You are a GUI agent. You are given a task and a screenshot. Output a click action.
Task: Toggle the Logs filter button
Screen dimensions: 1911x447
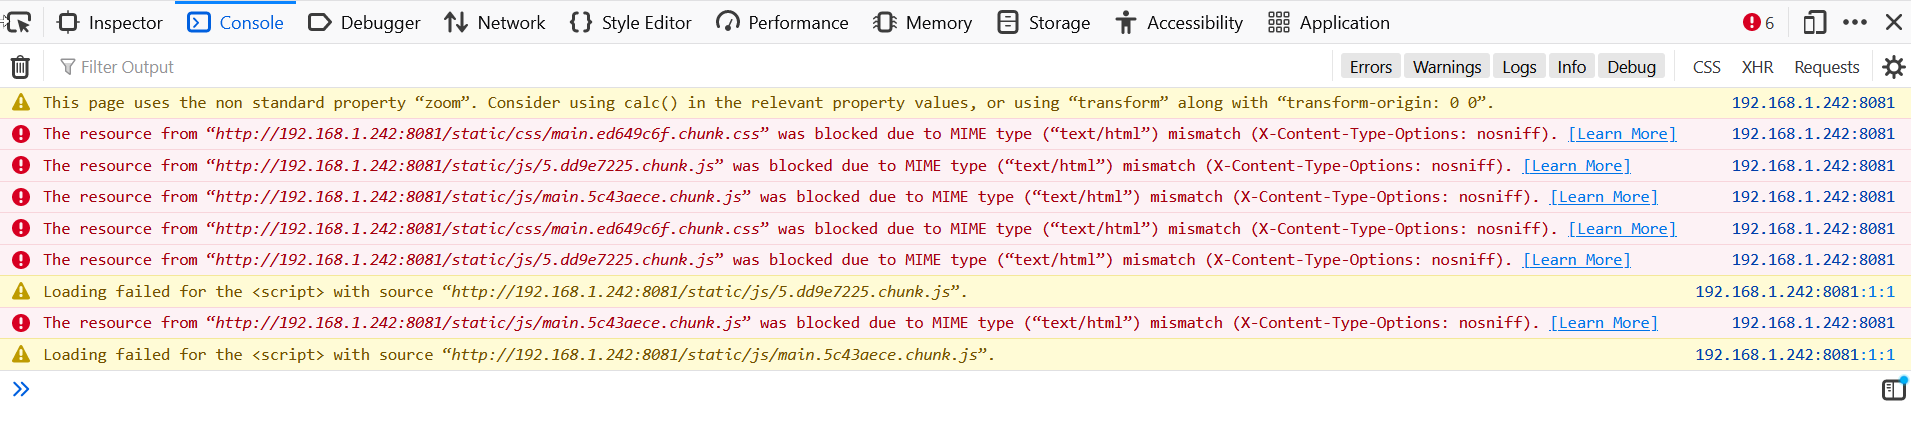pos(1518,67)
